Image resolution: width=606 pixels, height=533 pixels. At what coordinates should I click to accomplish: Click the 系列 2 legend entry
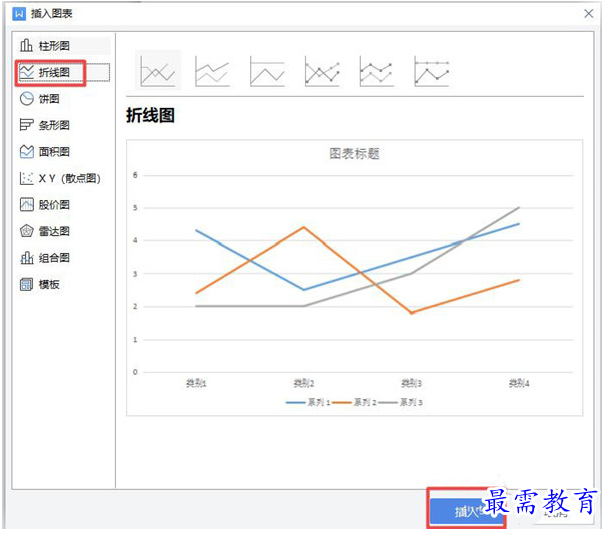[x=354, y=402]
